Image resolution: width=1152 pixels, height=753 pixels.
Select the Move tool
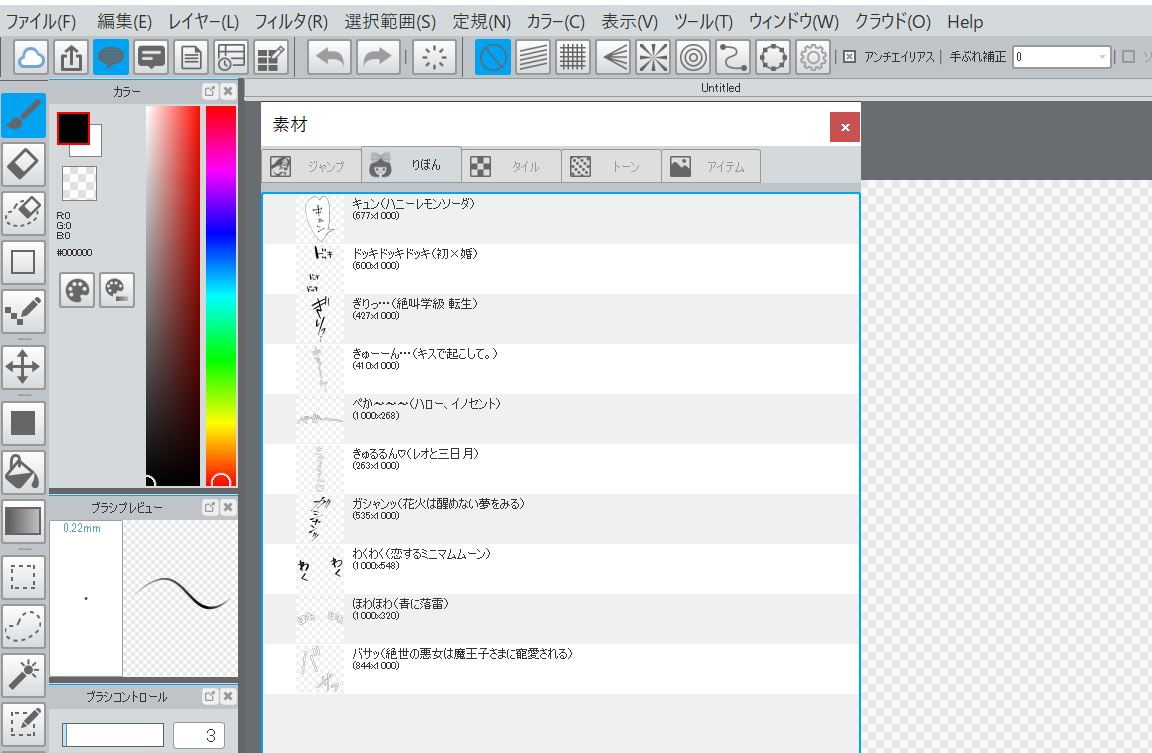coord(22,367)
